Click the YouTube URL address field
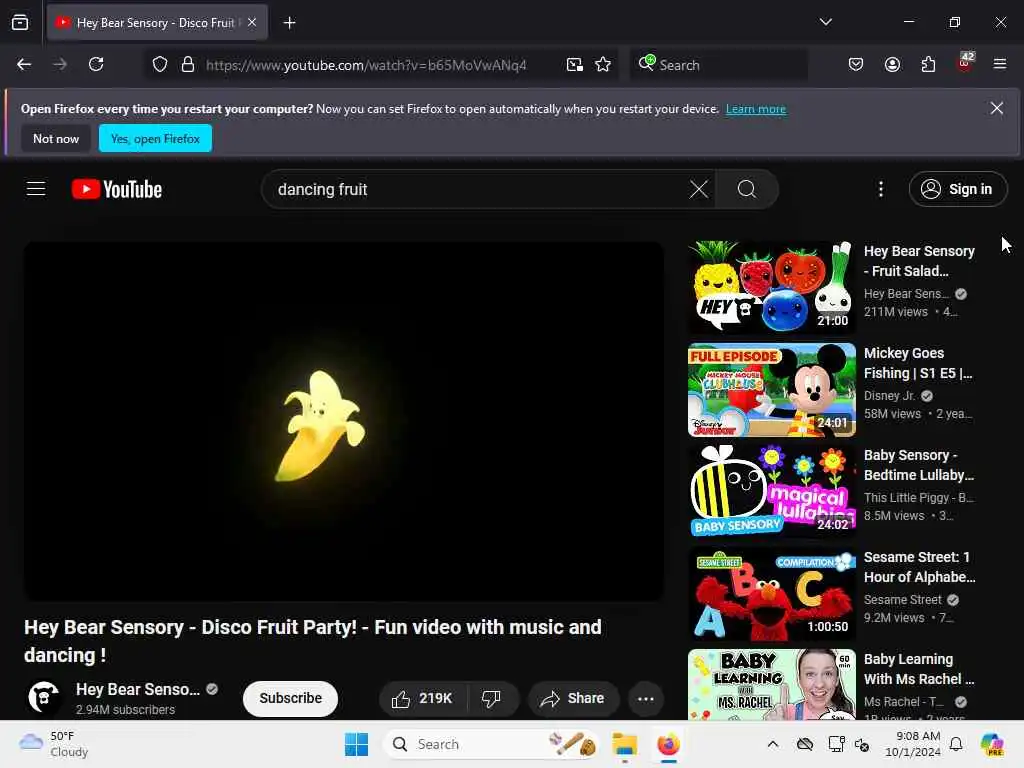1024x768 pixels. coord(366,65)
